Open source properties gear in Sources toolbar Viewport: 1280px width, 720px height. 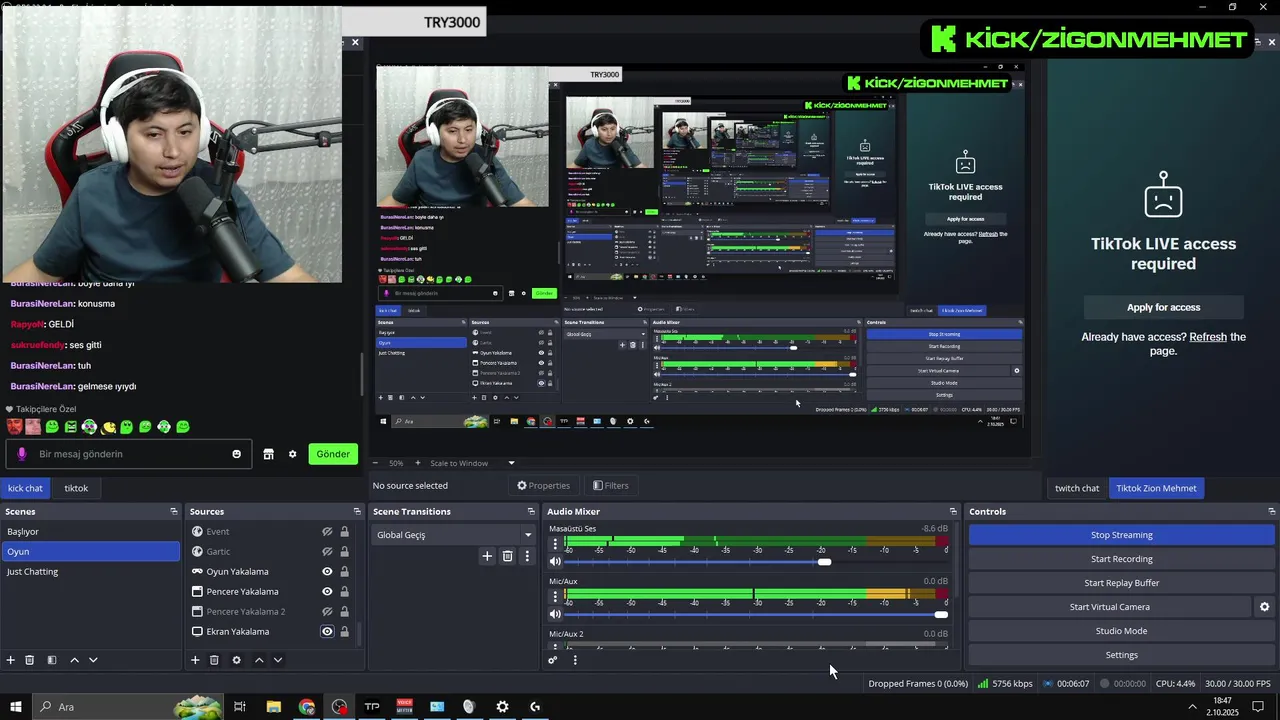coord(236,660)
